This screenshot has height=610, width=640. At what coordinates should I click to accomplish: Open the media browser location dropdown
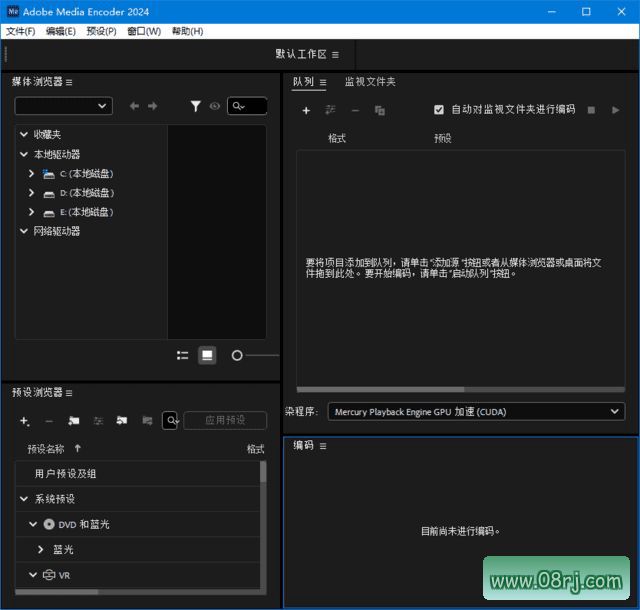click(64, 106)
